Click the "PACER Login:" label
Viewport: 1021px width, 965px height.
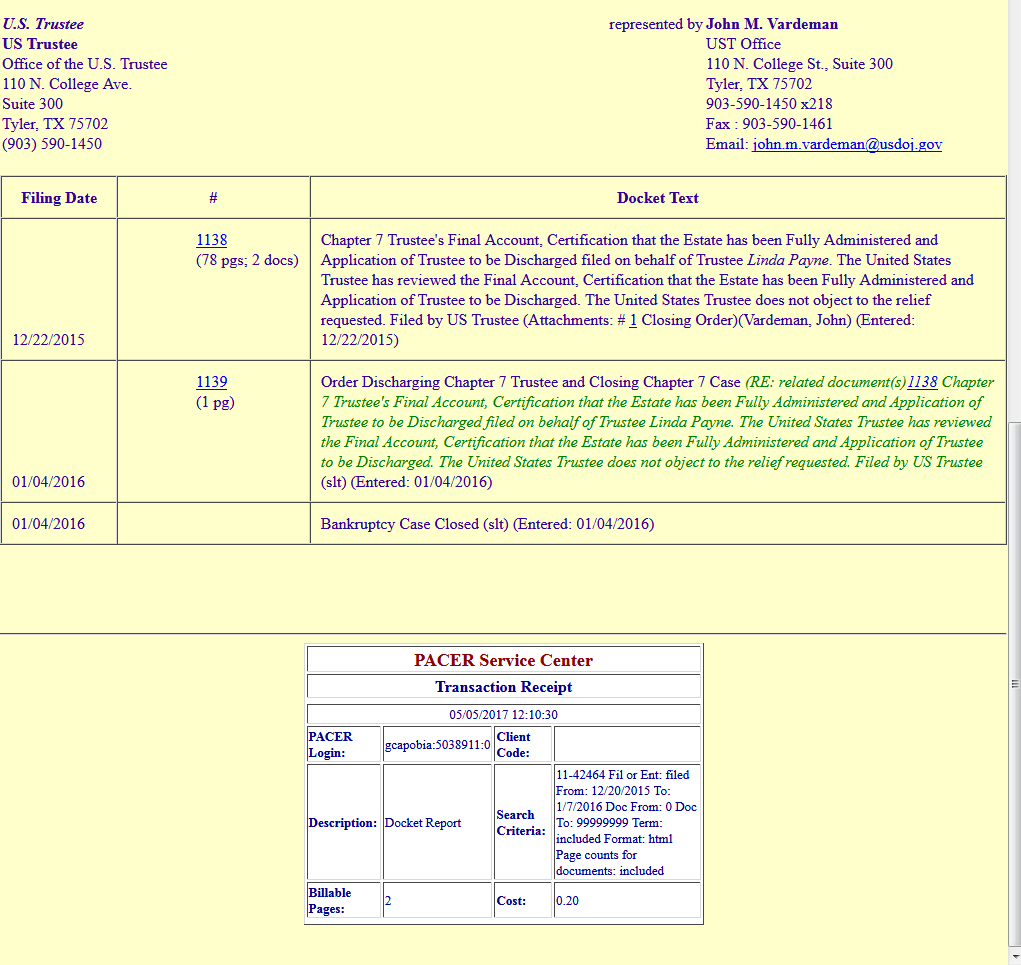[x=331, y=744]
